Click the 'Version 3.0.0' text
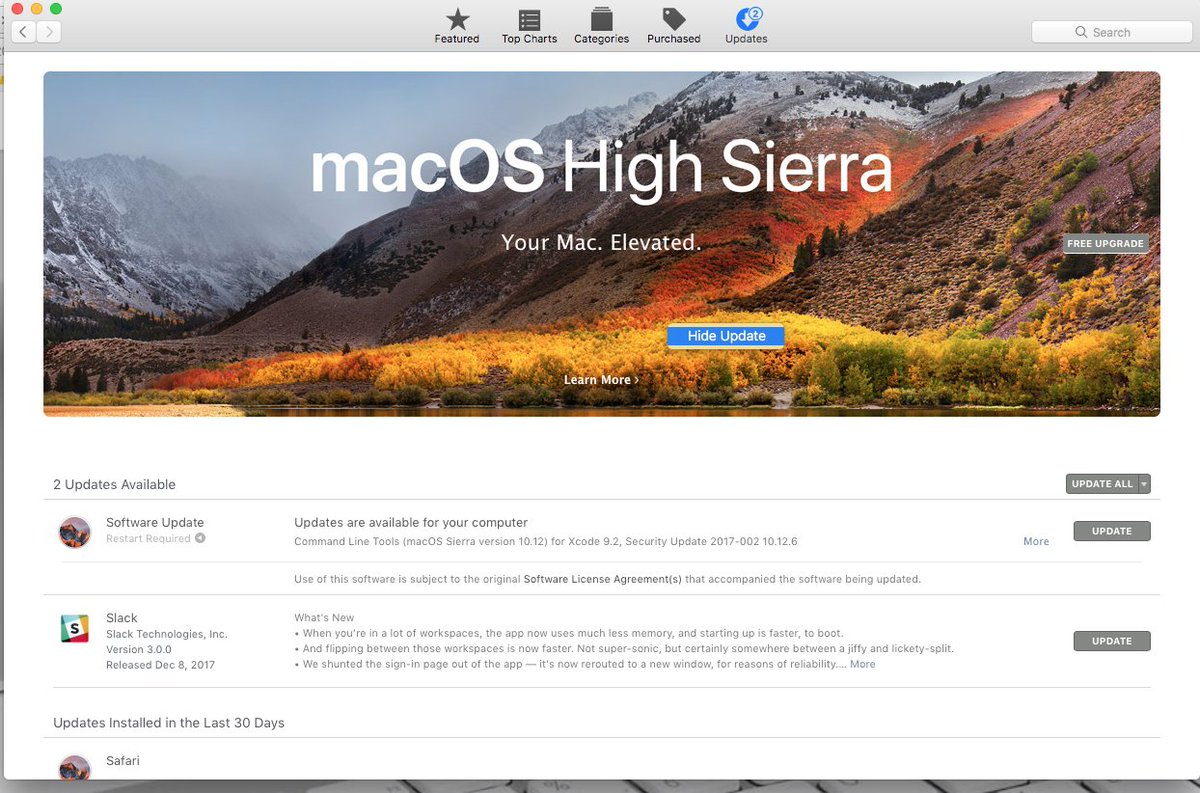The width and height of the screenshot is (1200, 793). (138, 649)
